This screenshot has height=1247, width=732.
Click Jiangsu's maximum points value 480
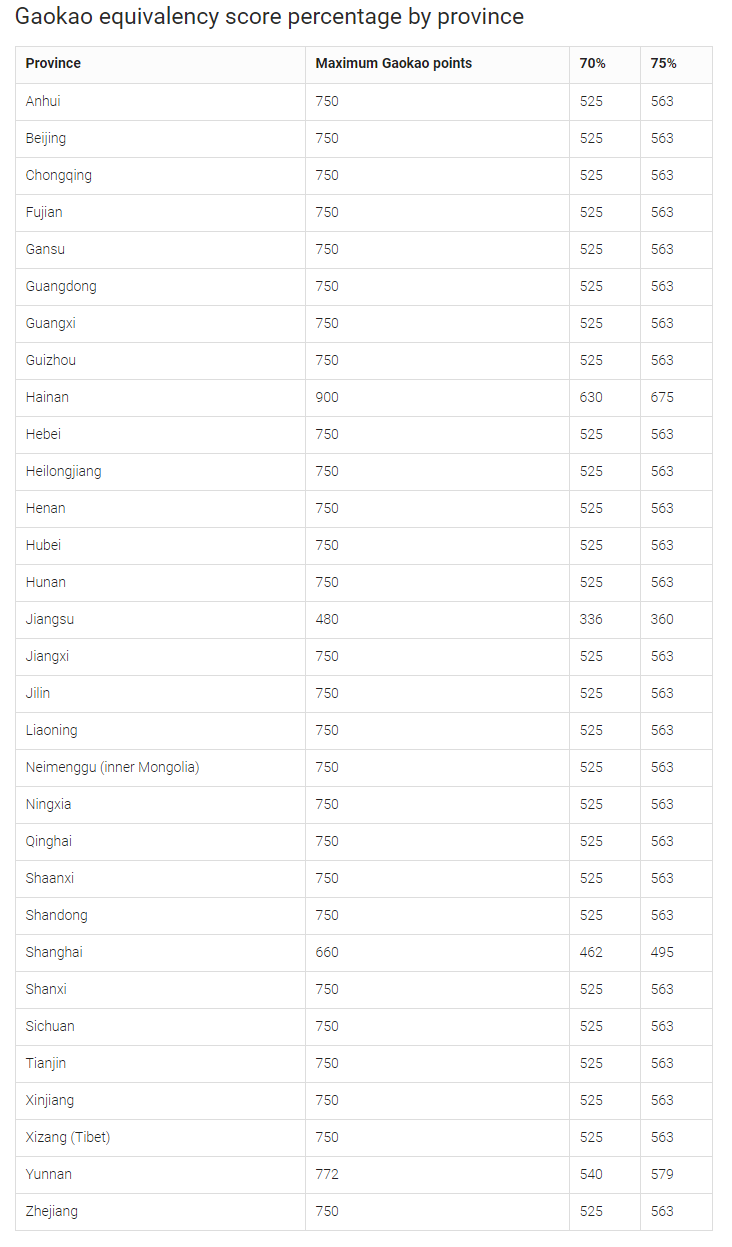[327, 619]
